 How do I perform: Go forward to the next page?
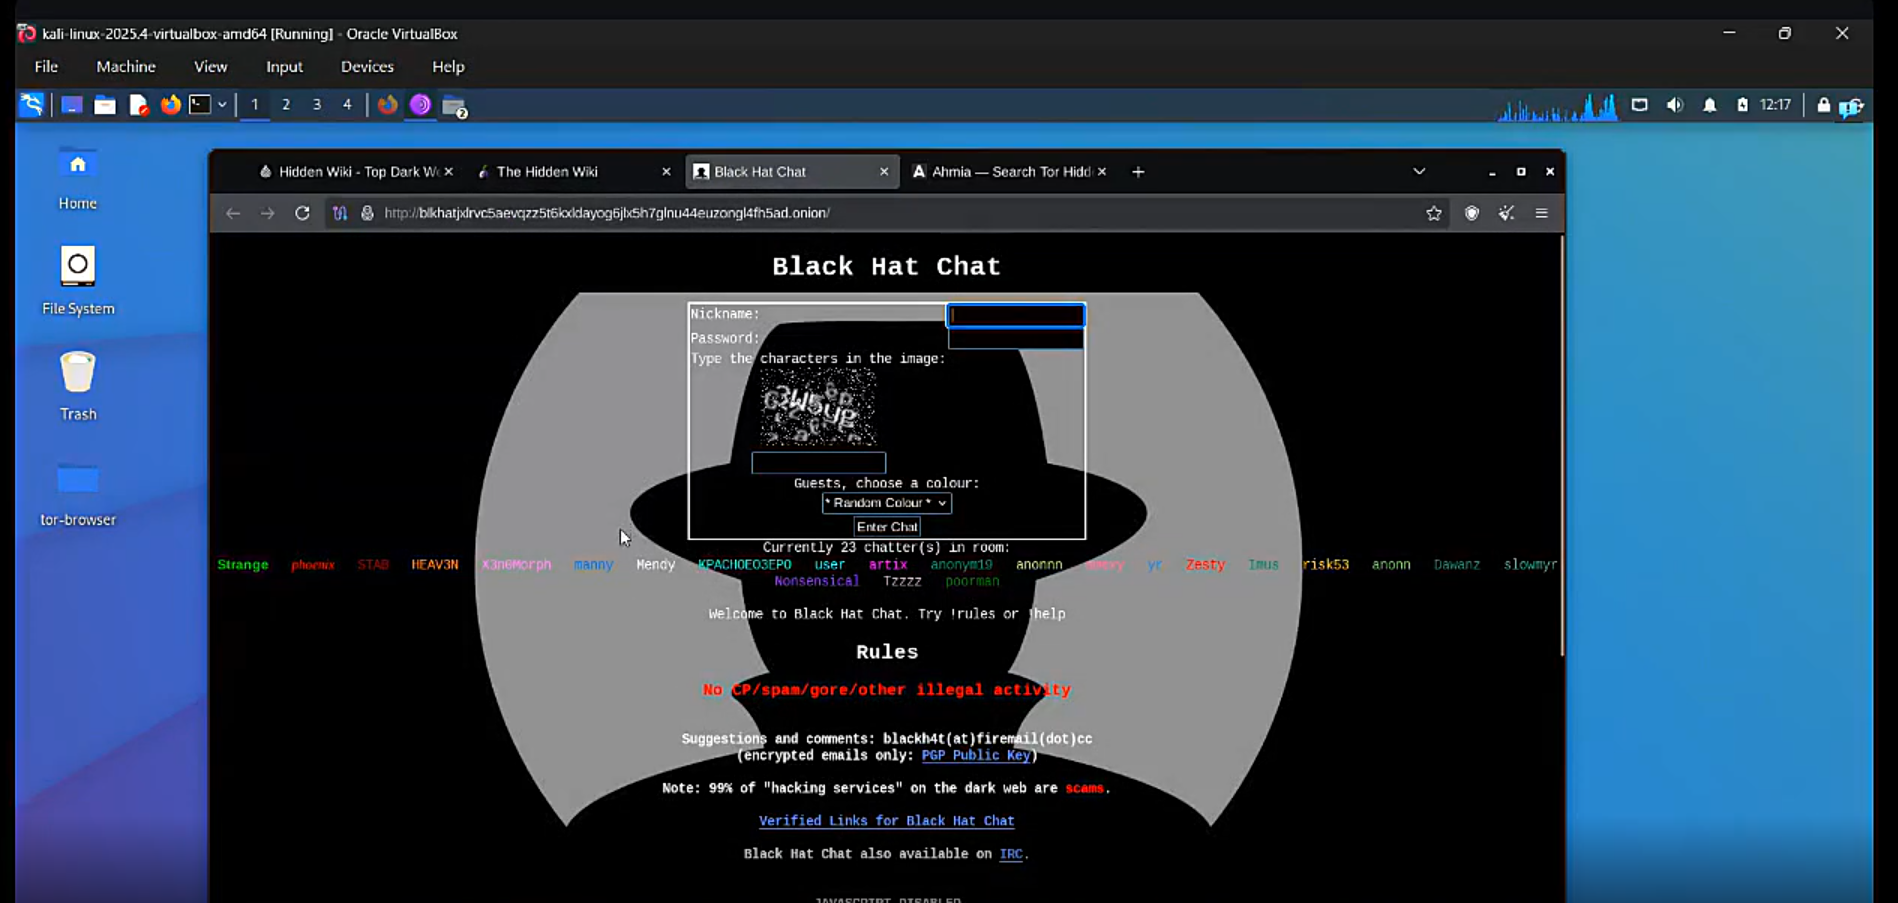(267, 213)
